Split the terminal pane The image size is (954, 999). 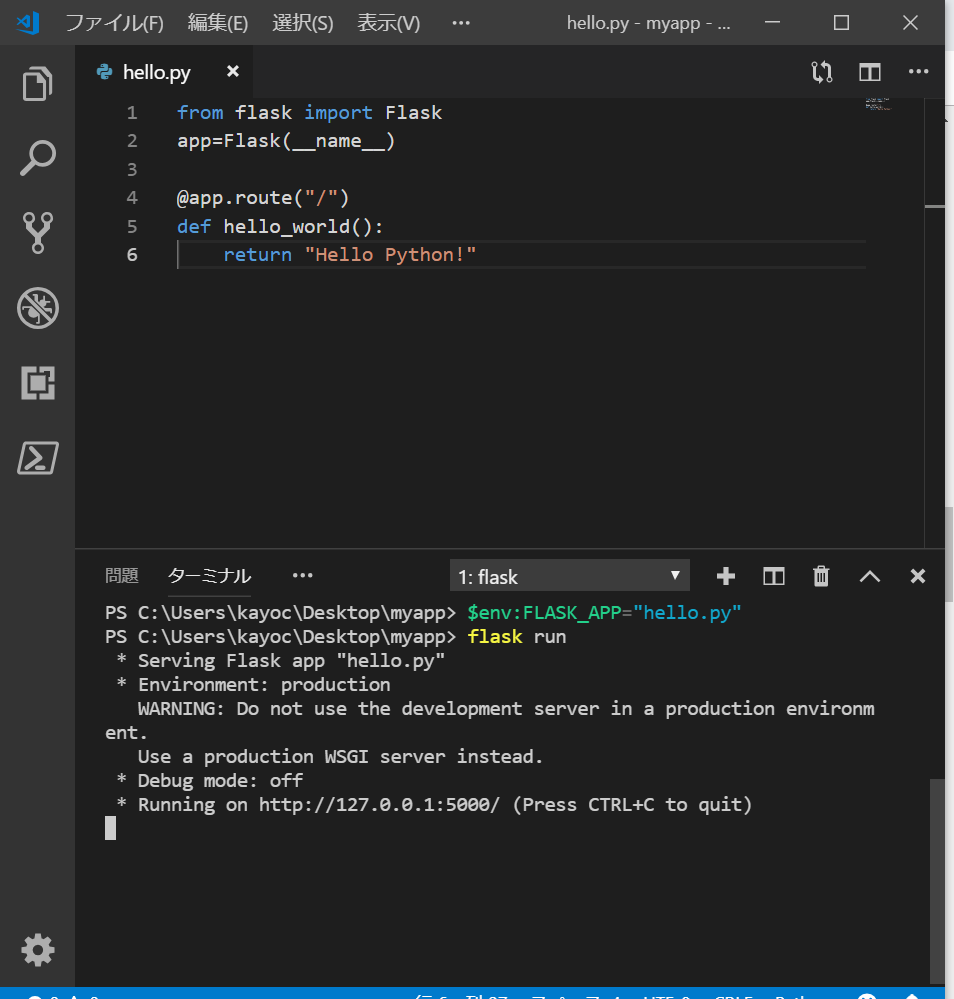[774, 576]
